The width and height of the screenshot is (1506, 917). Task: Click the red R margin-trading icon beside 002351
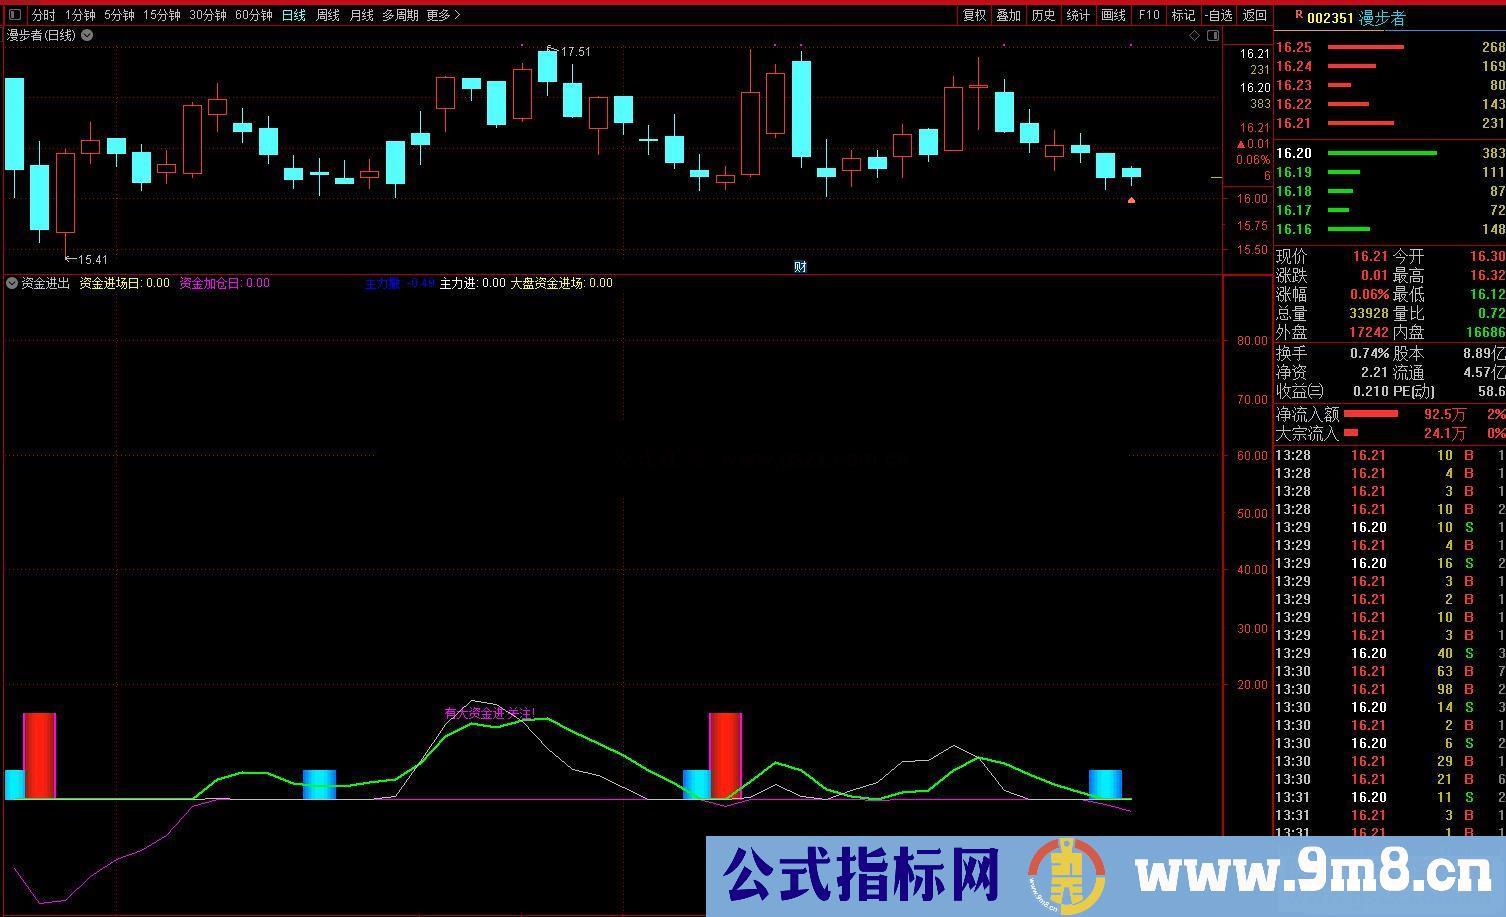(1297, 15)
